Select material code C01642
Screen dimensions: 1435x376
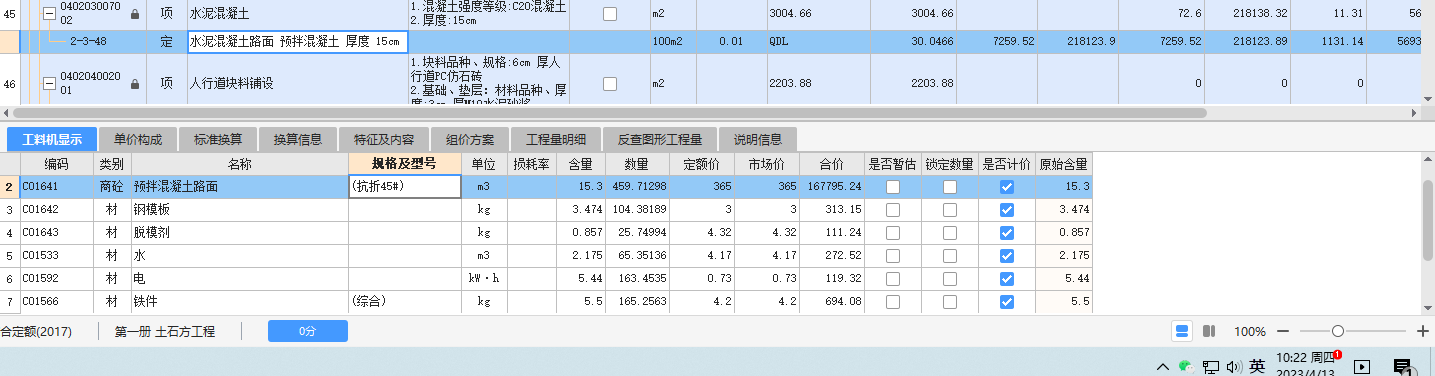point(57,210)
